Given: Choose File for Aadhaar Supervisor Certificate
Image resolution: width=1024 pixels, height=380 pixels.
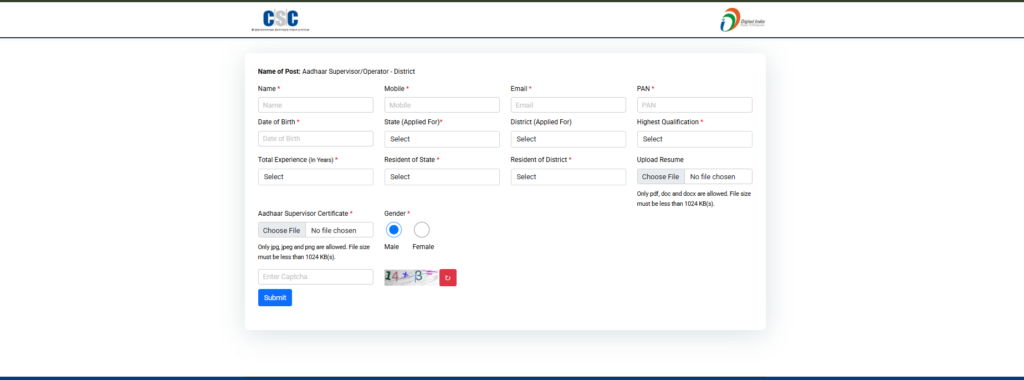Looking at the screenshot, I should point(281,230).
